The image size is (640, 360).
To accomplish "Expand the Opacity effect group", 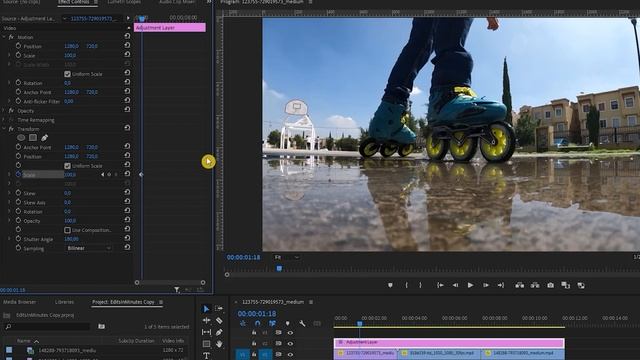I will (x=4, y=111).
